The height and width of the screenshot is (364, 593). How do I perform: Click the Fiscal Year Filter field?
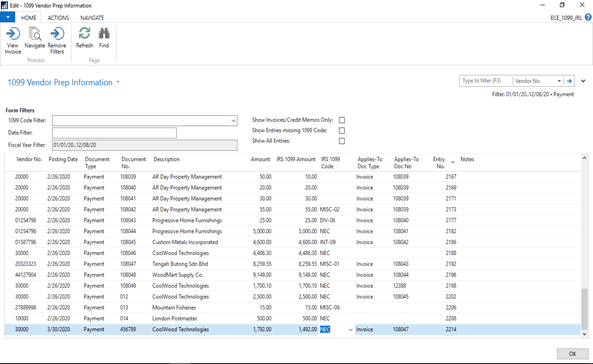pos(145,145)
